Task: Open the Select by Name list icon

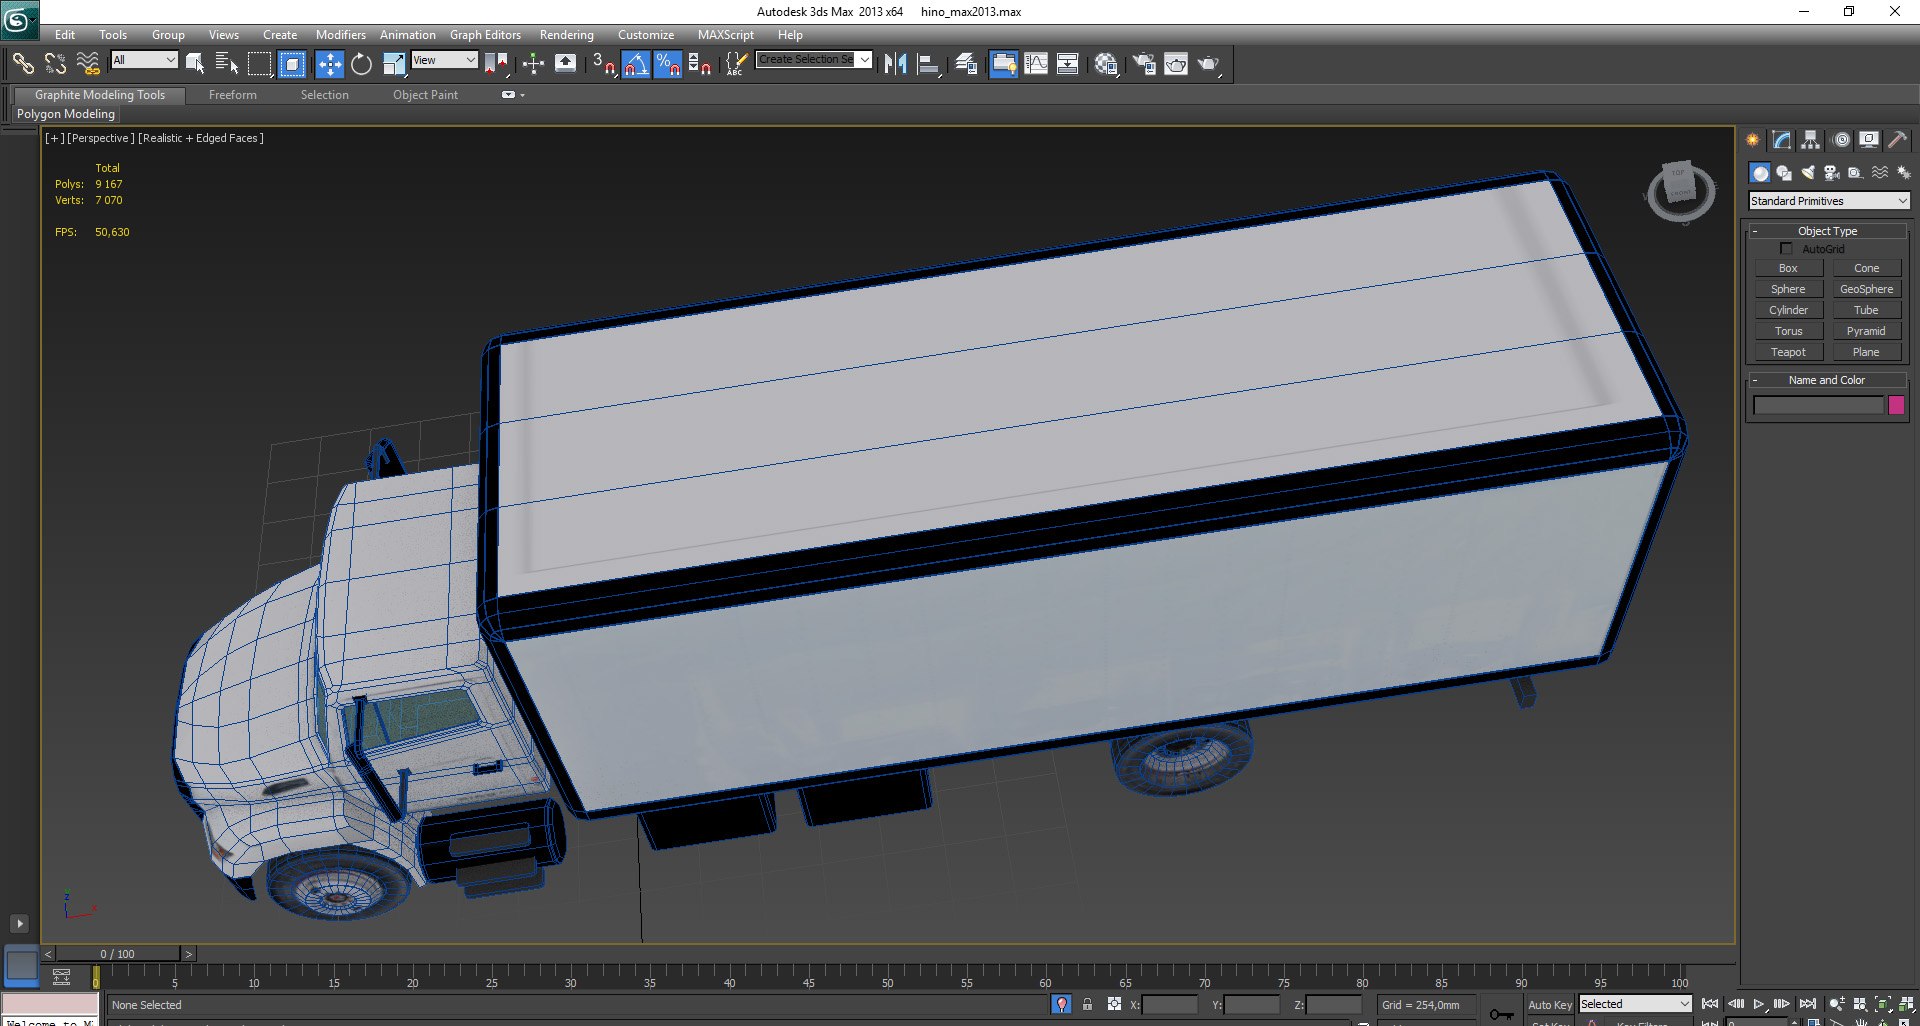Action: pos(227,64)
